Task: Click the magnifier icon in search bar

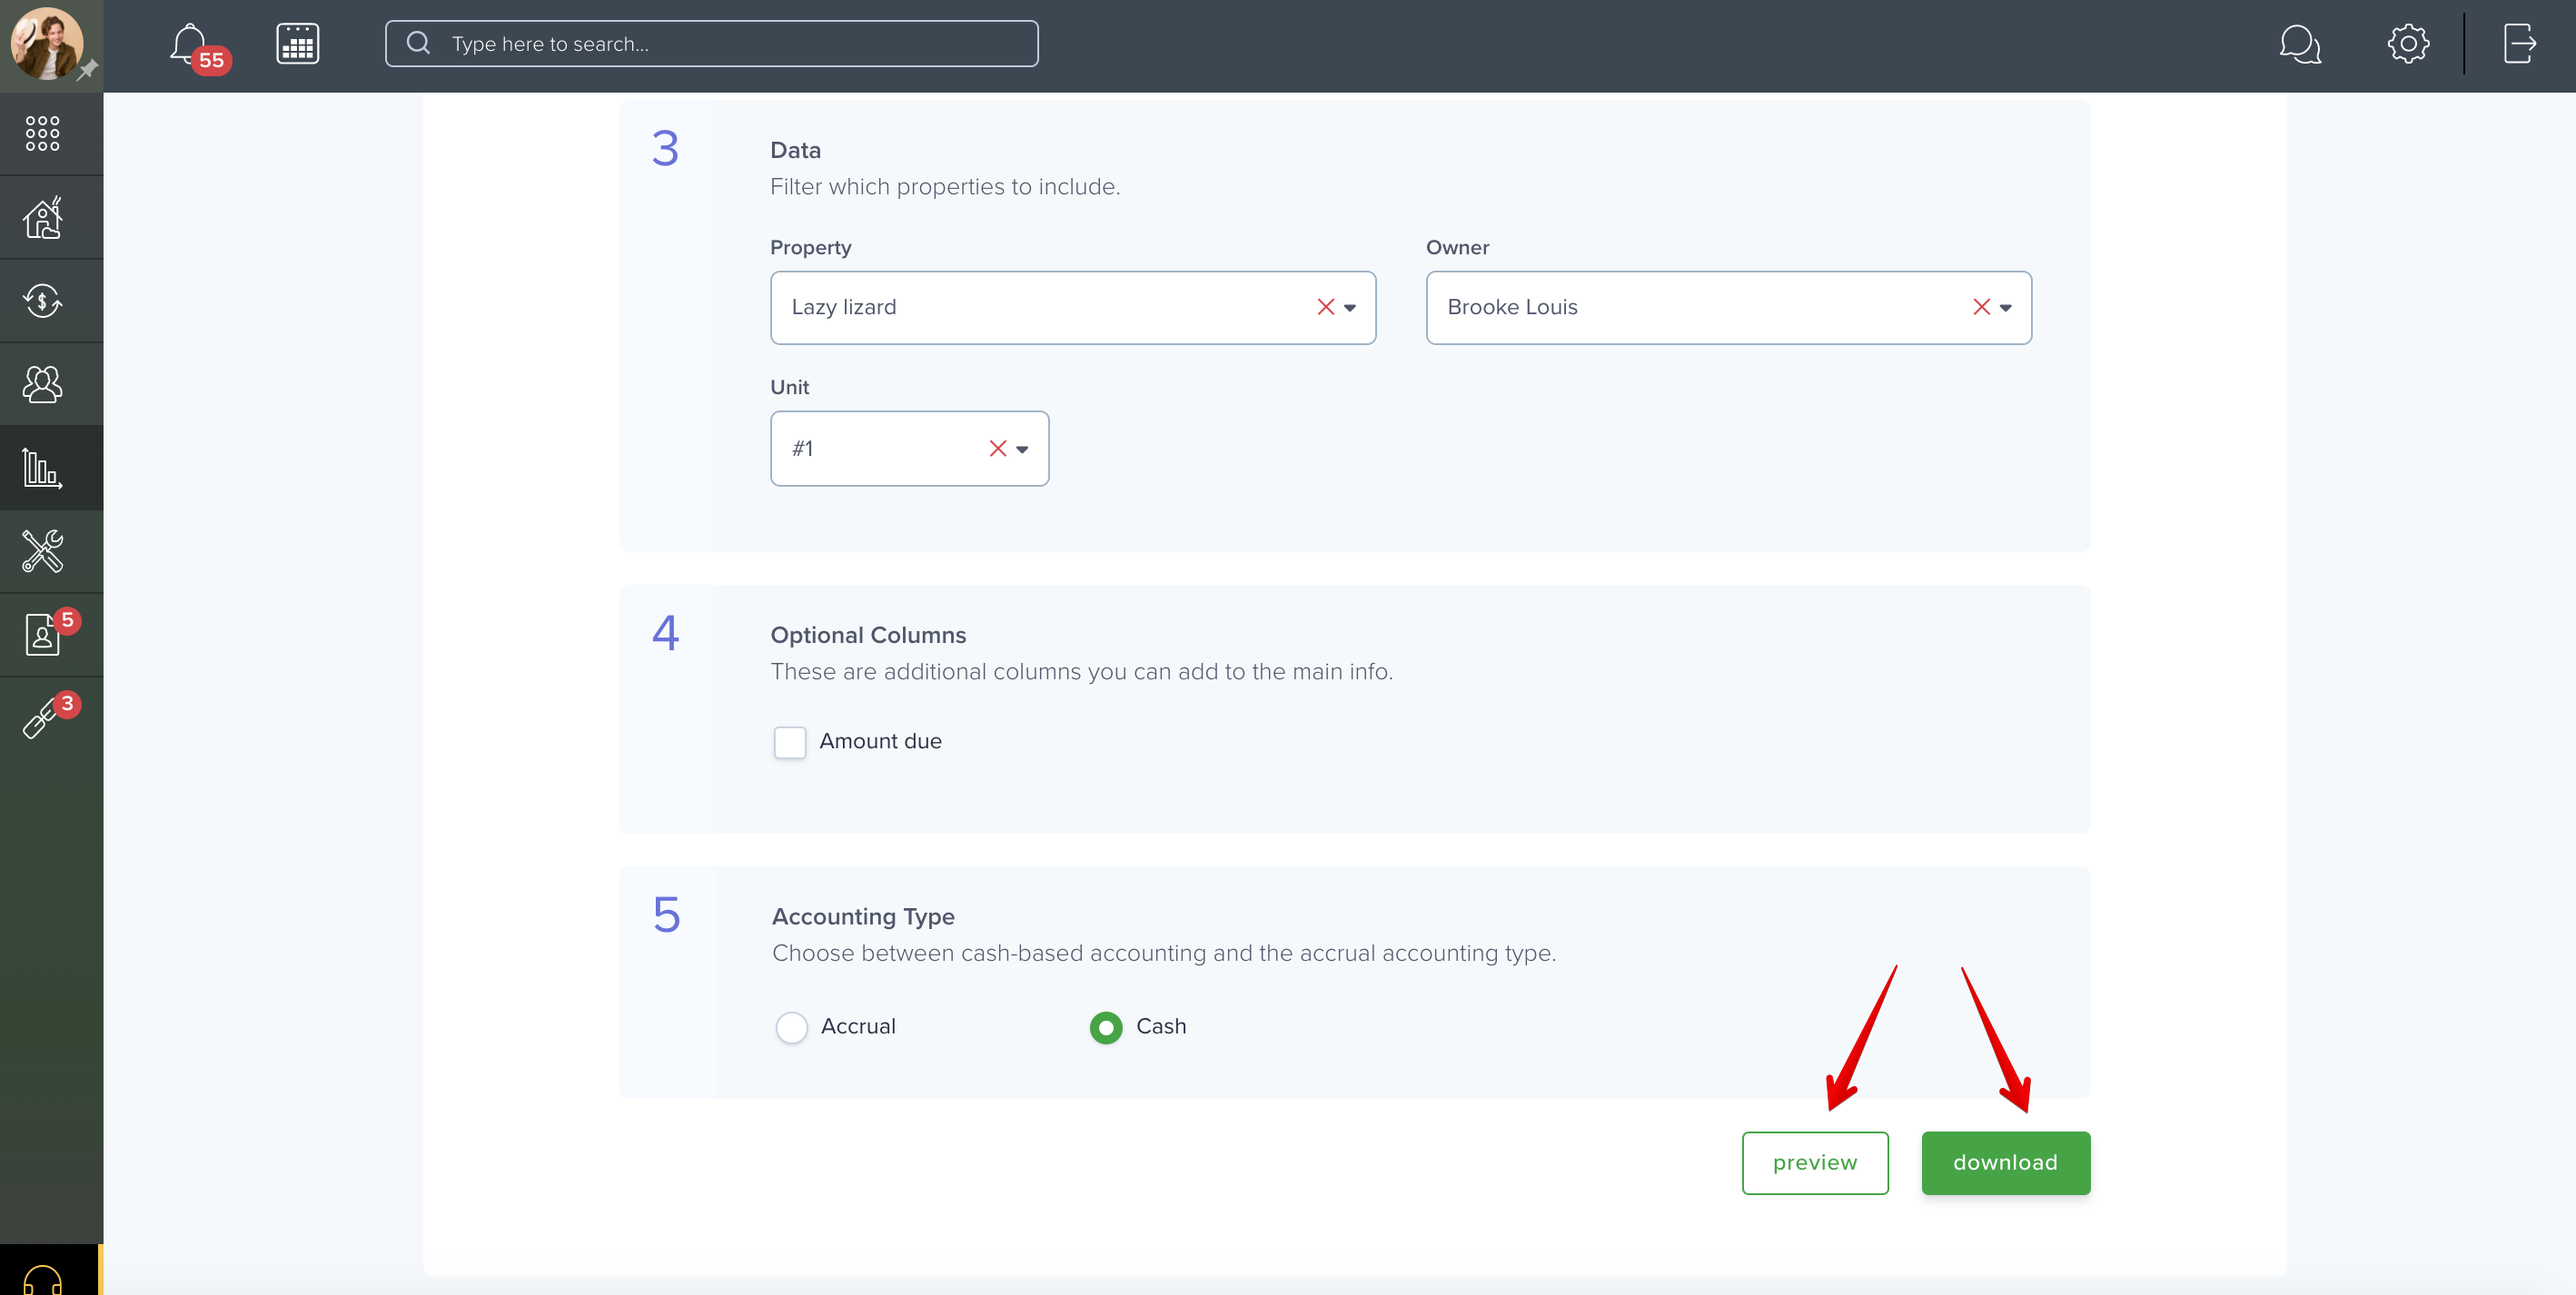Action: (x=418, y=43)
